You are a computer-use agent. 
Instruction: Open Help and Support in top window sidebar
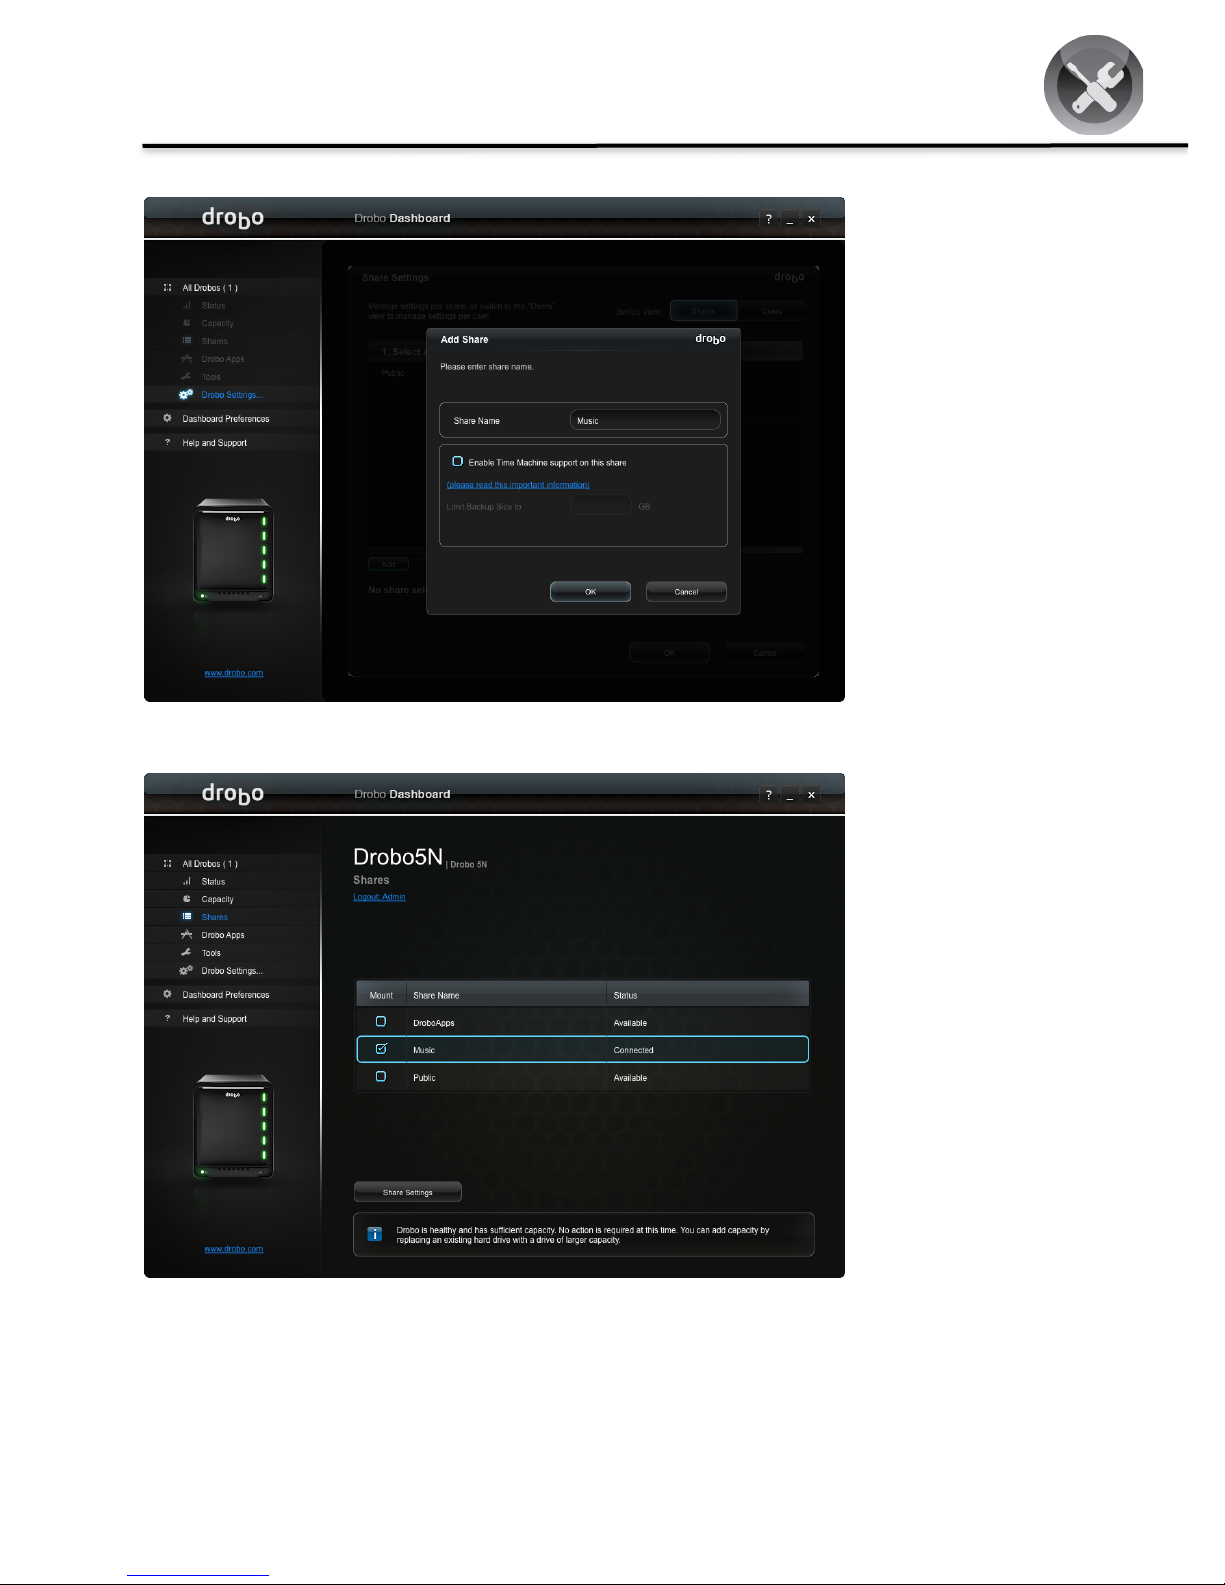click(214, 443)
